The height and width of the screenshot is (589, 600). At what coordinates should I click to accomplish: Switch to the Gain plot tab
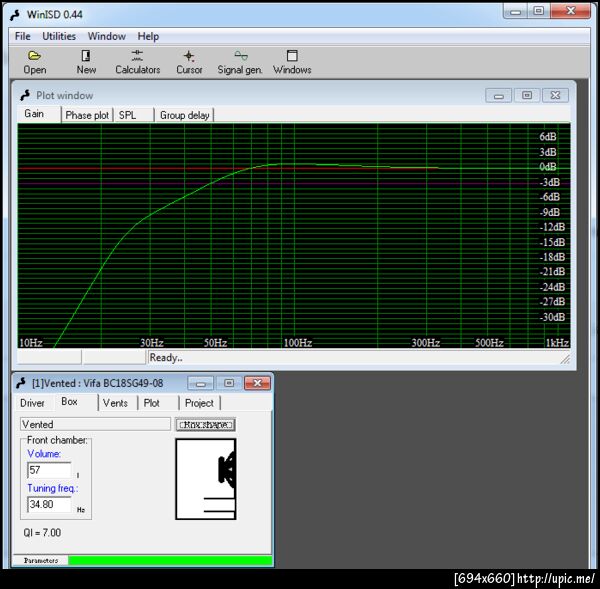(x=39, y=114)
